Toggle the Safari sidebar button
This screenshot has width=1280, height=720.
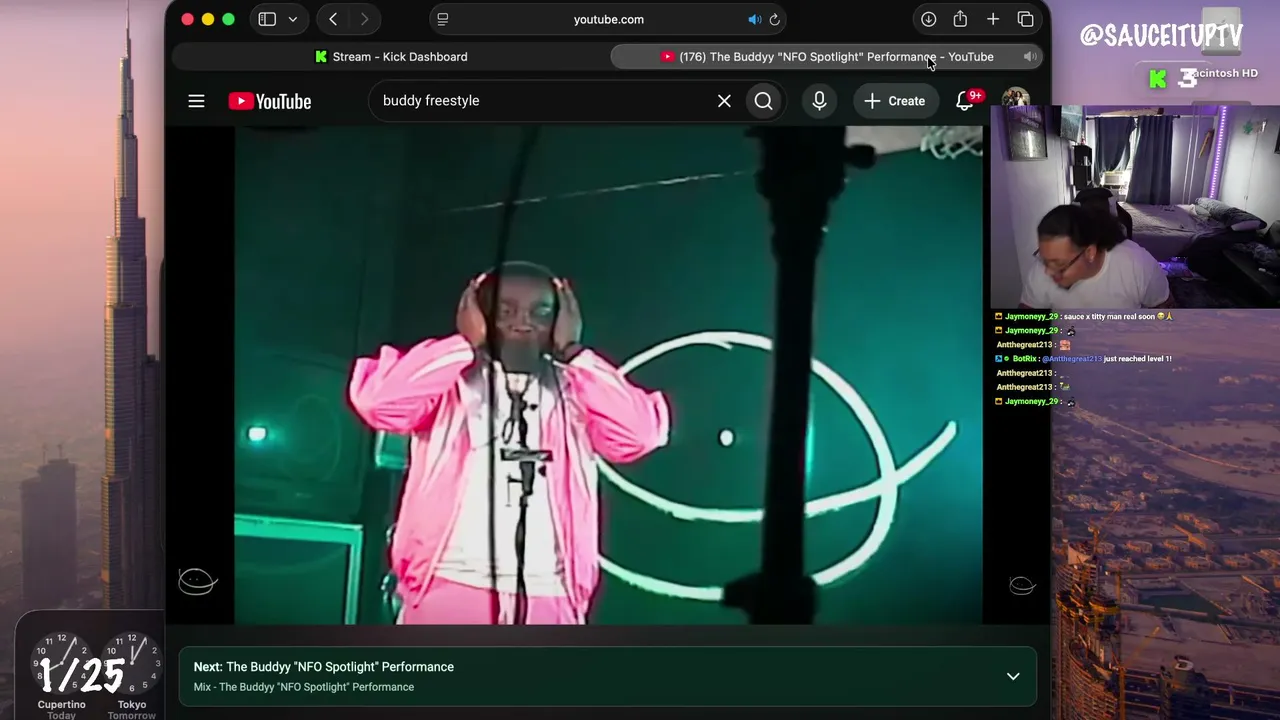(x=267, y=19)
